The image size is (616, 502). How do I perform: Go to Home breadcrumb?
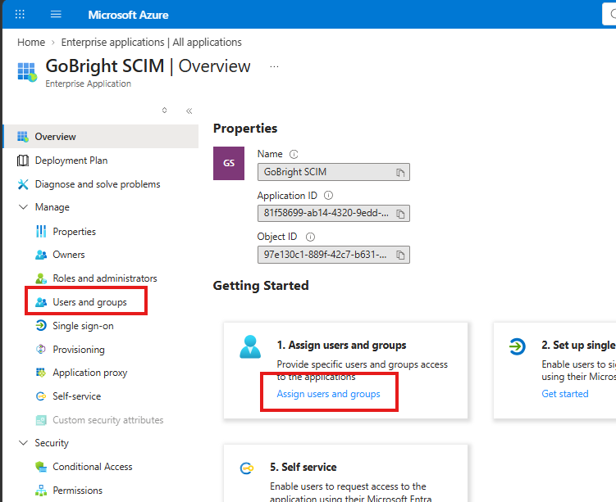31,42
